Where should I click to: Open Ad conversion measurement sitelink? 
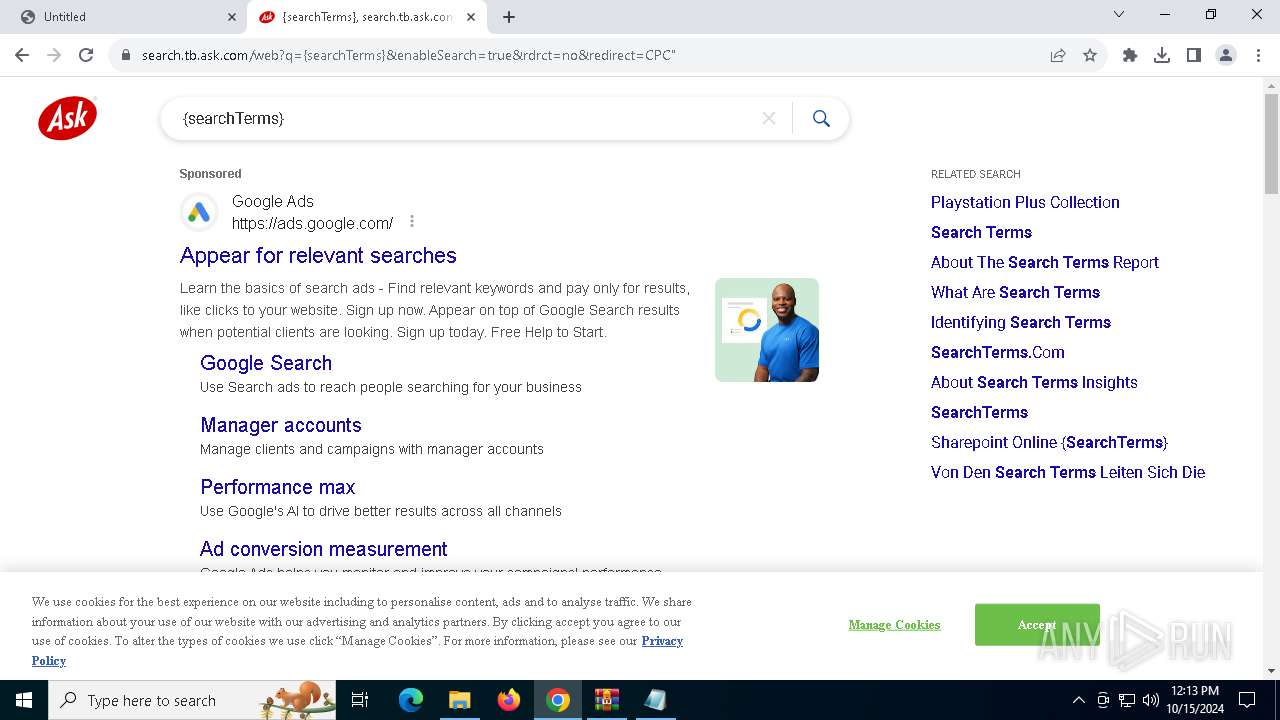tap(324, 549)
